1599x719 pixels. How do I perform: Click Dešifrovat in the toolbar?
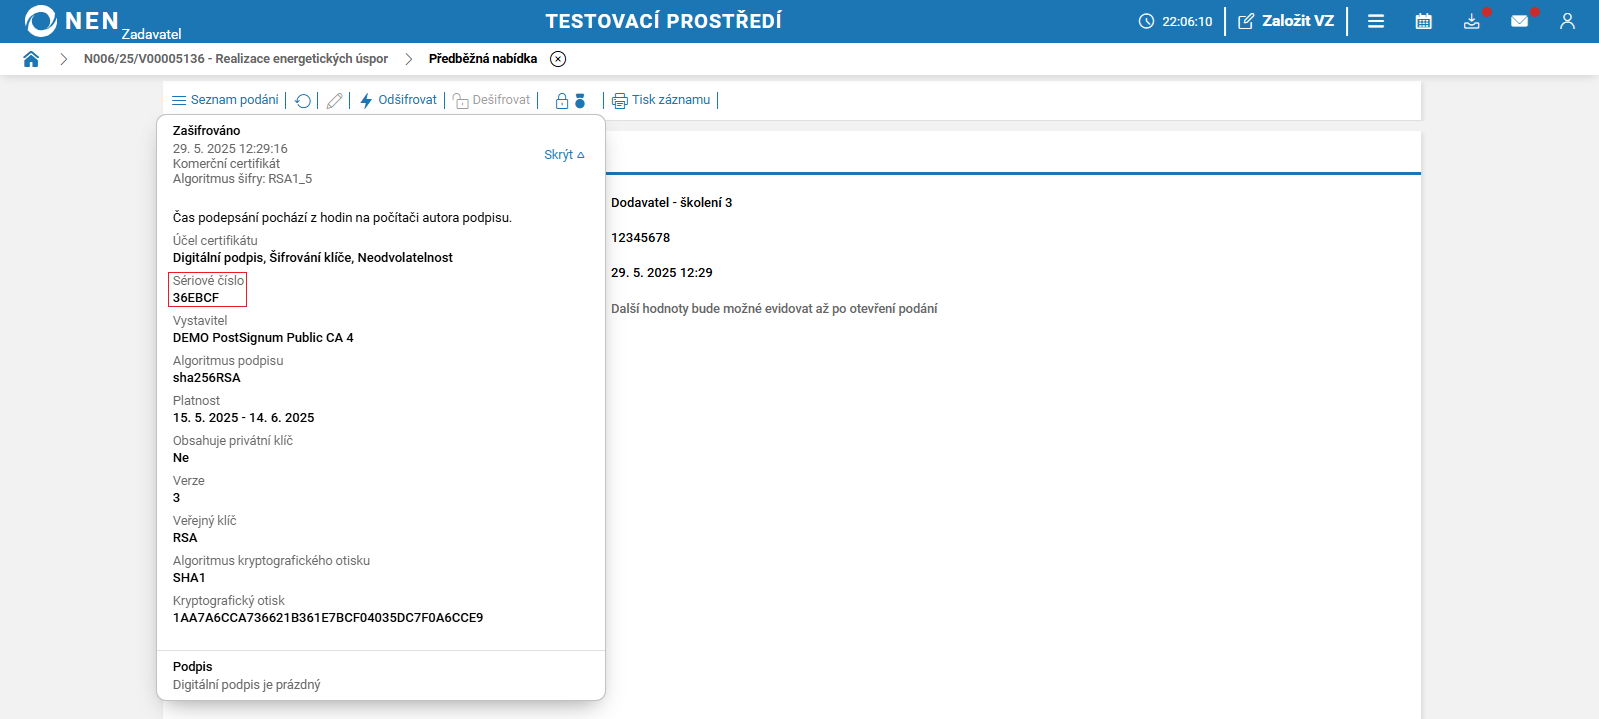pos(491,100)
